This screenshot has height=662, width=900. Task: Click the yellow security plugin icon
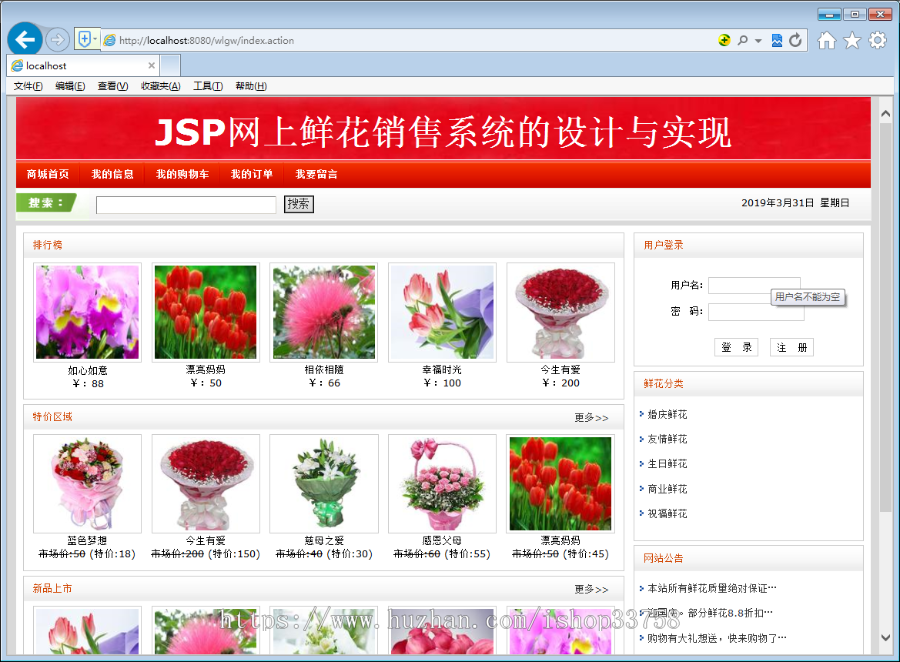pos(723,40)
